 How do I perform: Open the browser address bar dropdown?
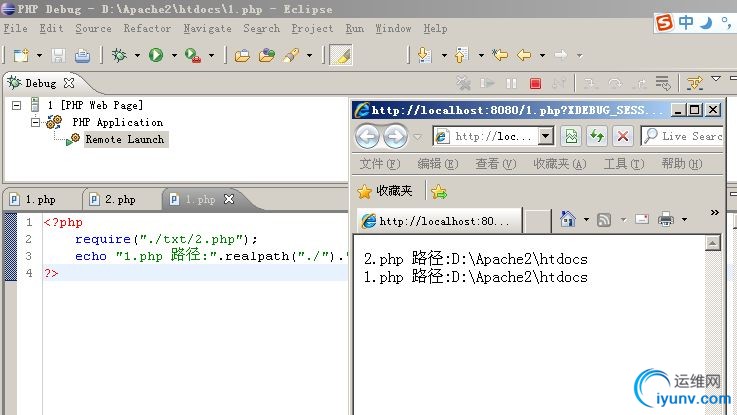pos(545,136)
